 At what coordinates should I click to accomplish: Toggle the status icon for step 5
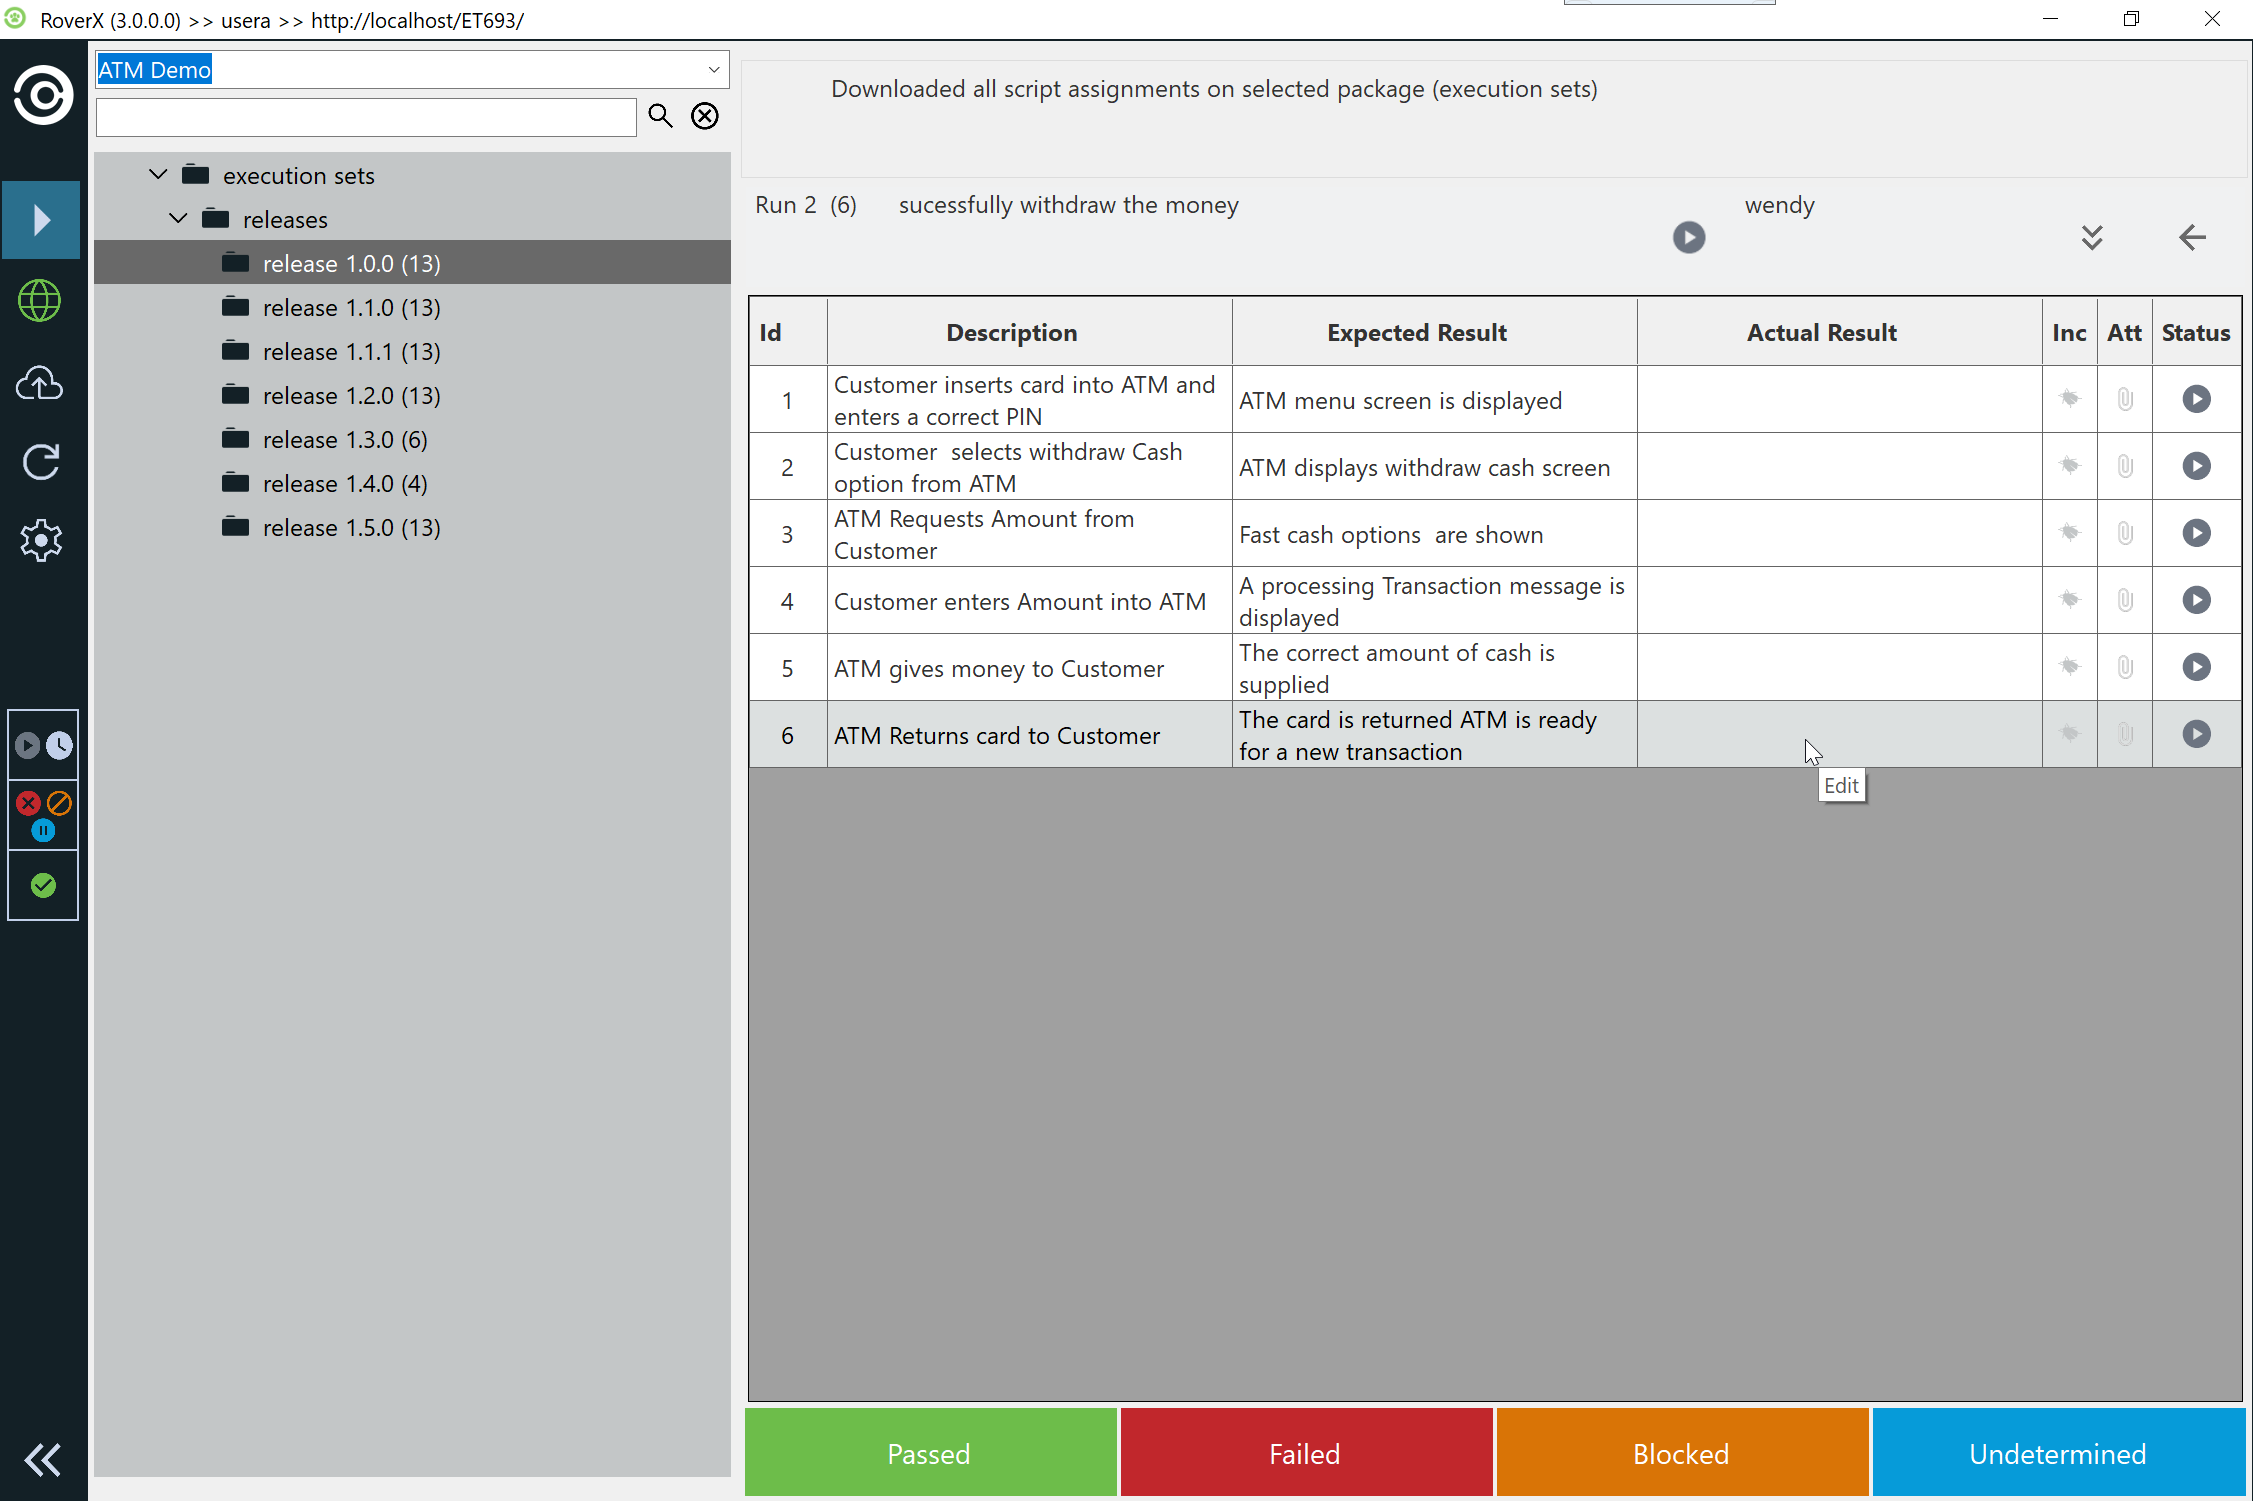2196,667
